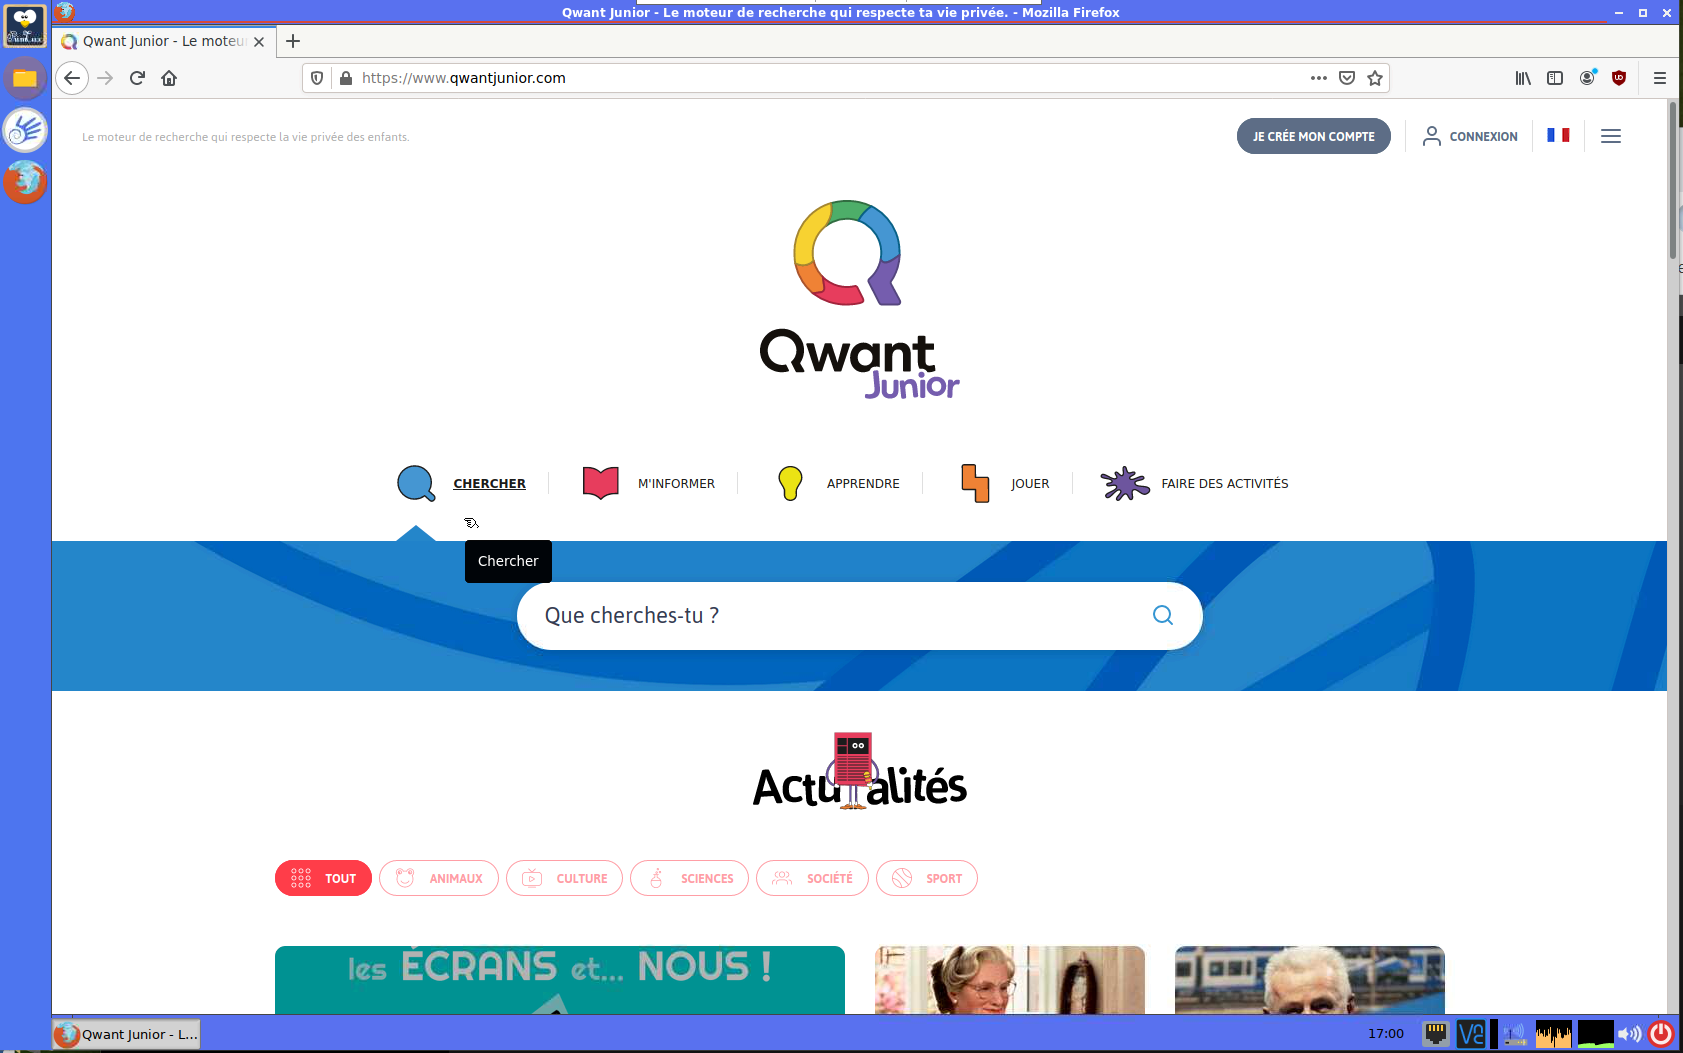Open page actions three-dot menu
Image resolution: width=1683 pixels, height=1053 pixels.
[x=1319, y=78]
